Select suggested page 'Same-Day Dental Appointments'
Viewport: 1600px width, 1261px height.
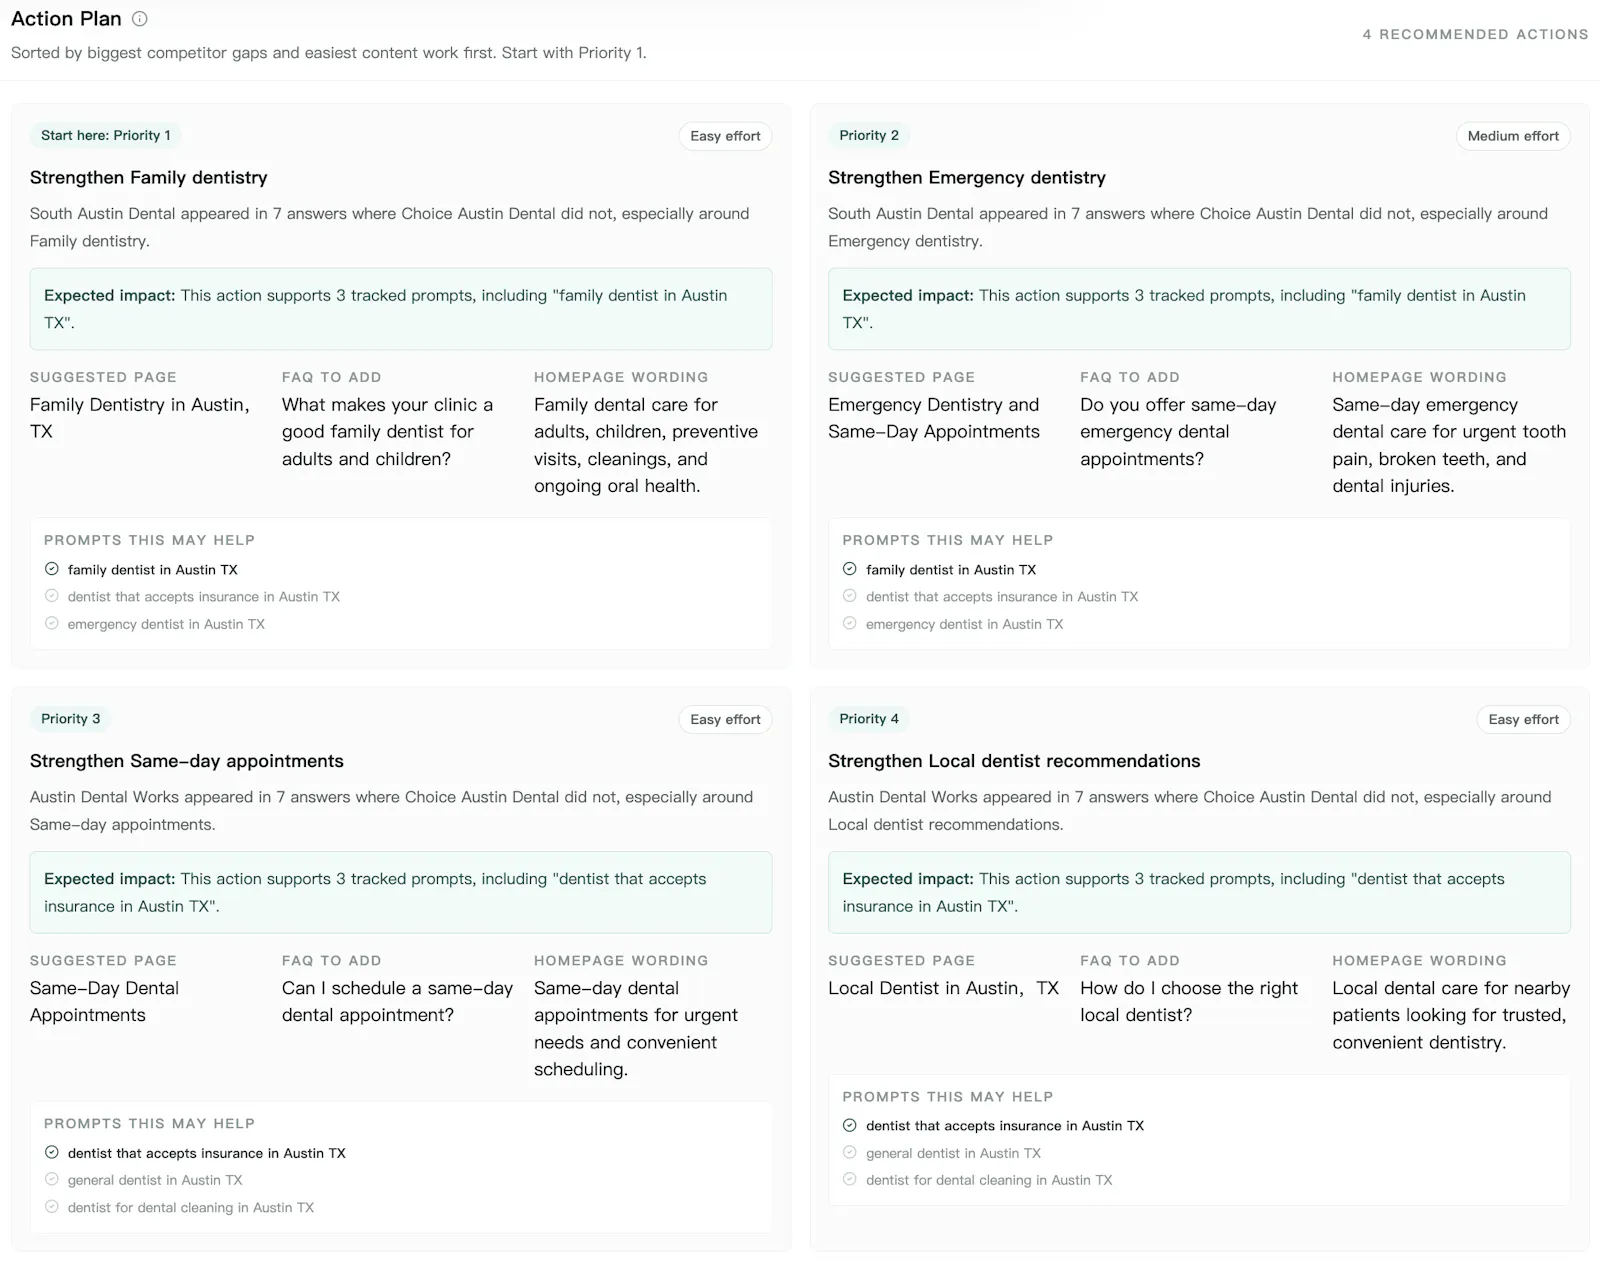pyautogui.click(x=104, y=1001)
